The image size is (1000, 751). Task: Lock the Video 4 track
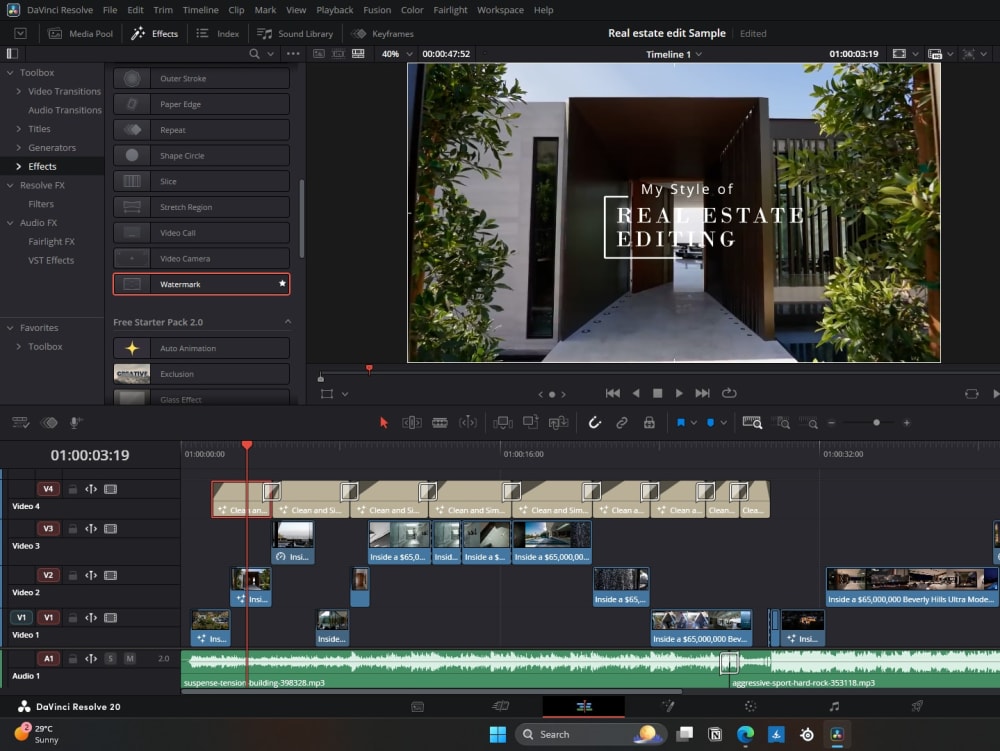(73, 489)
